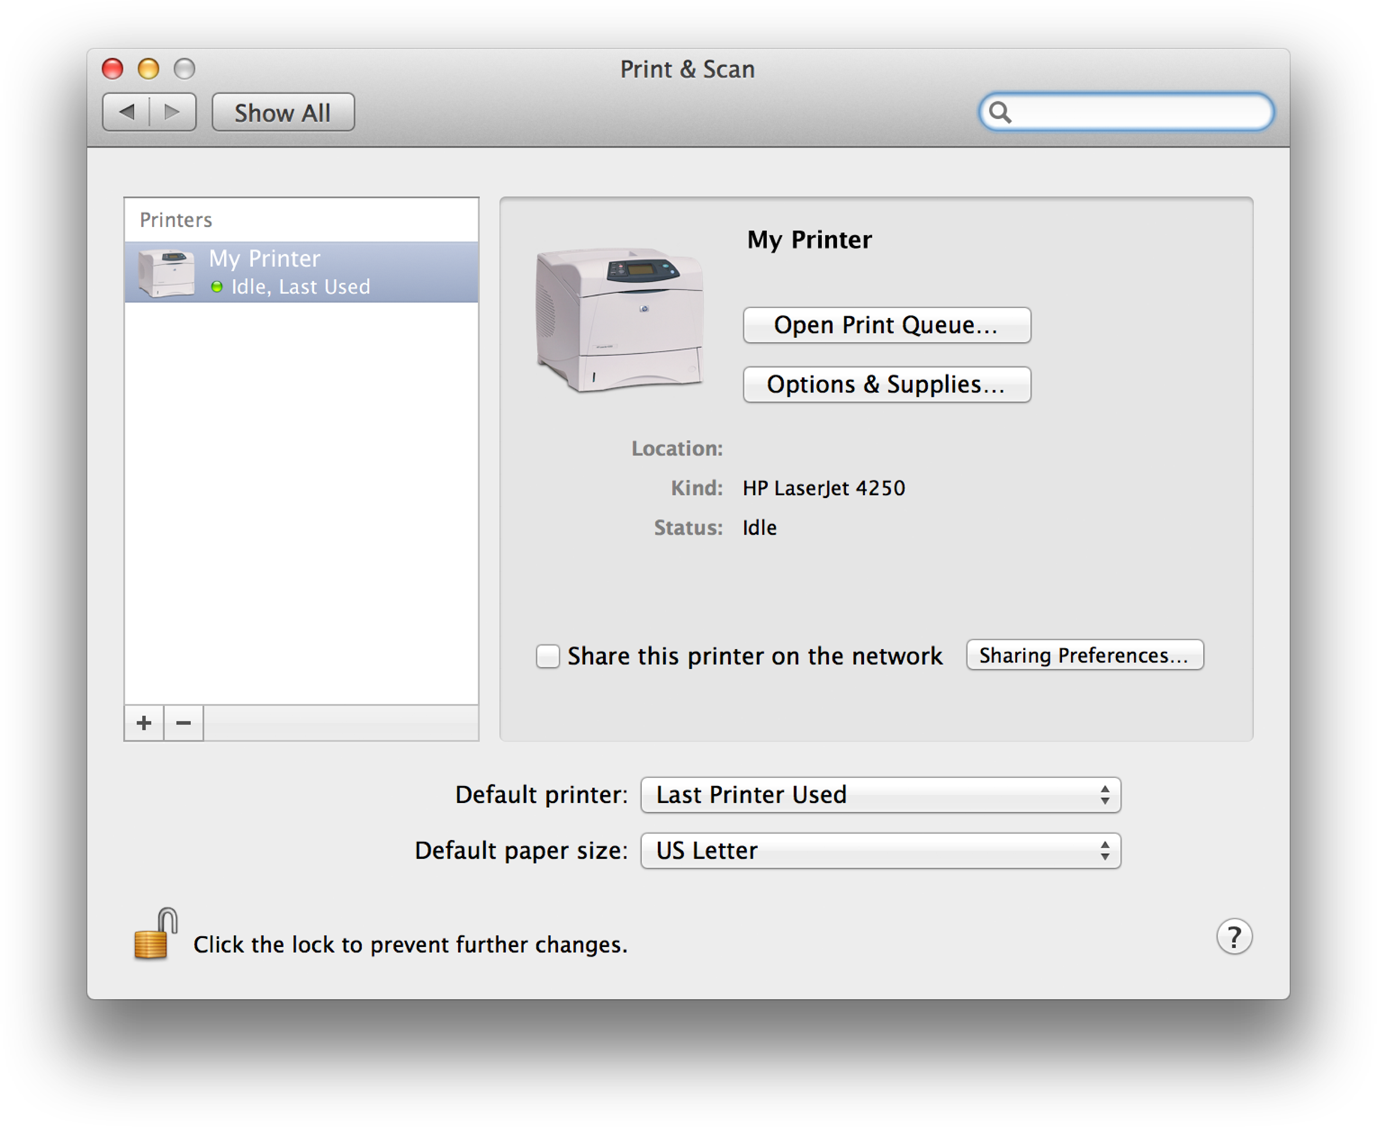1377x1127 pixels.
Task: Click the lock icon to prevent changes
Action: (x=155, y=935)
